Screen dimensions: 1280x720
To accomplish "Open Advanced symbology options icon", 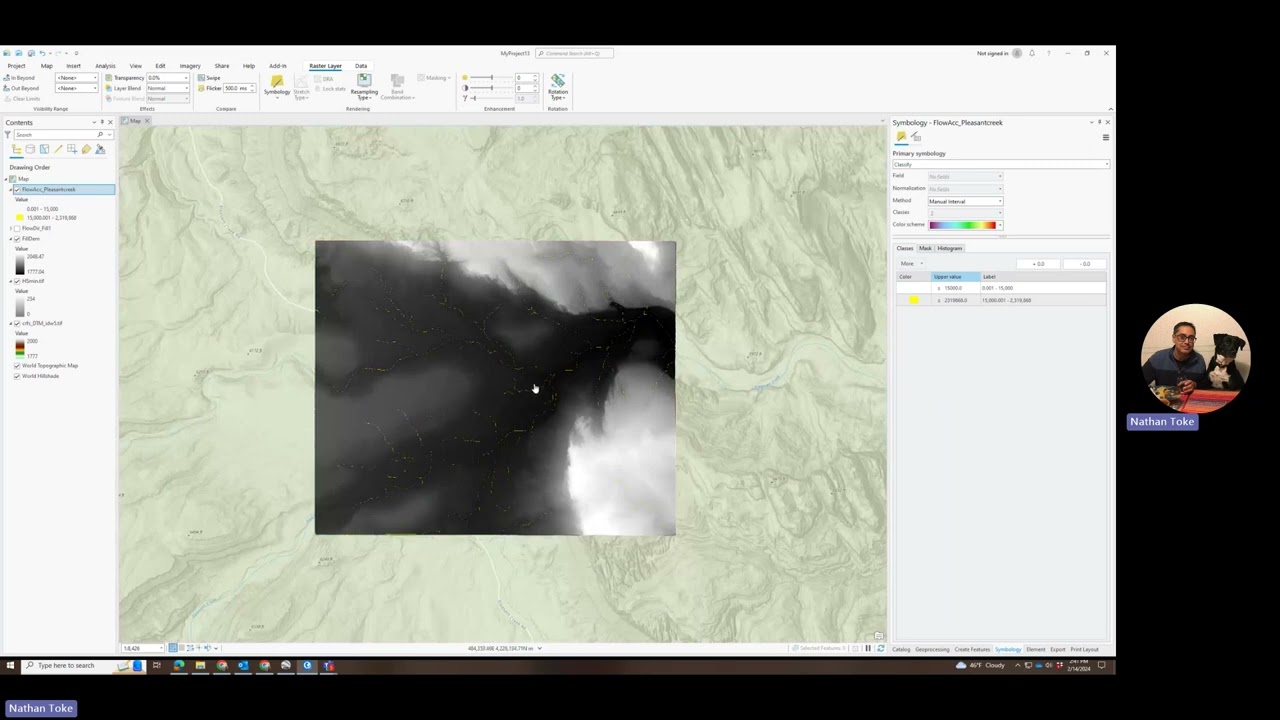I will coord(916,137).
